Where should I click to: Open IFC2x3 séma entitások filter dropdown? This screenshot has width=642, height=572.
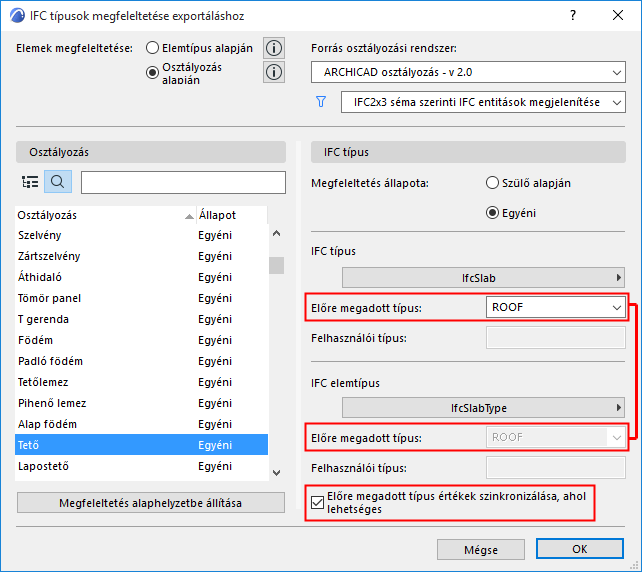[x=483, y=102]
